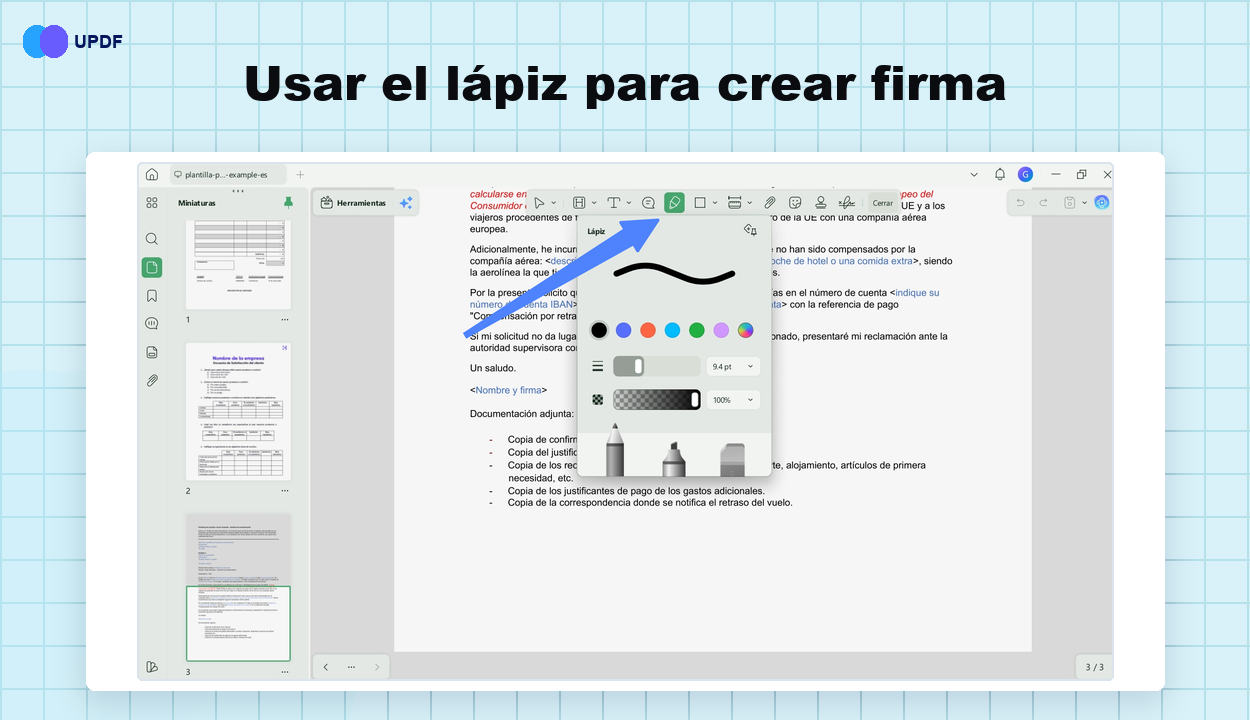Open the comments panel

coord(152,323)
